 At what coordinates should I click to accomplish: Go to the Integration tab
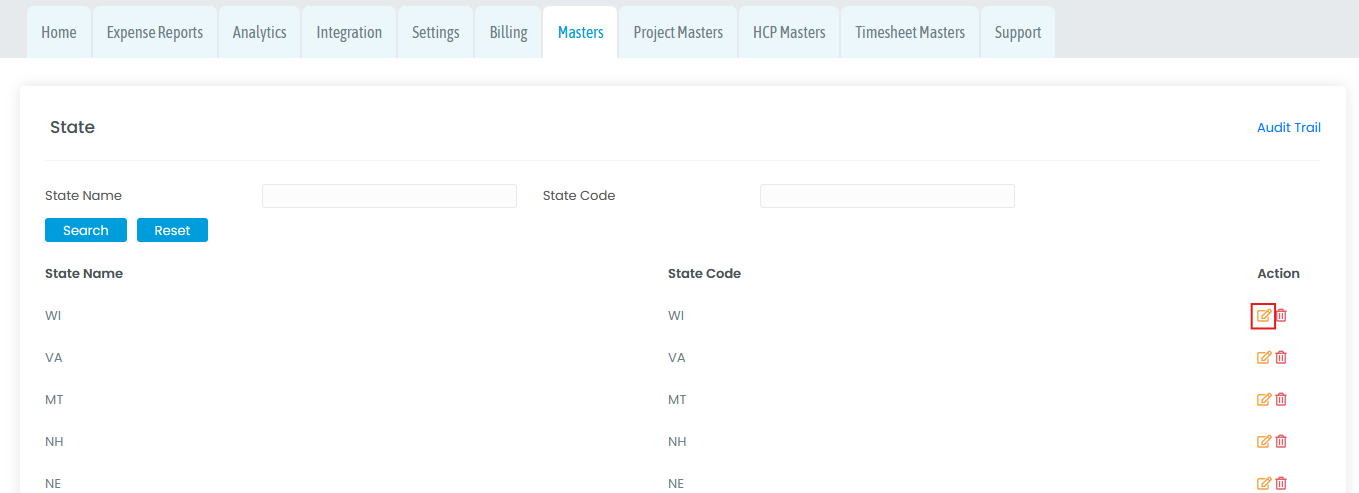click(349, 32)
